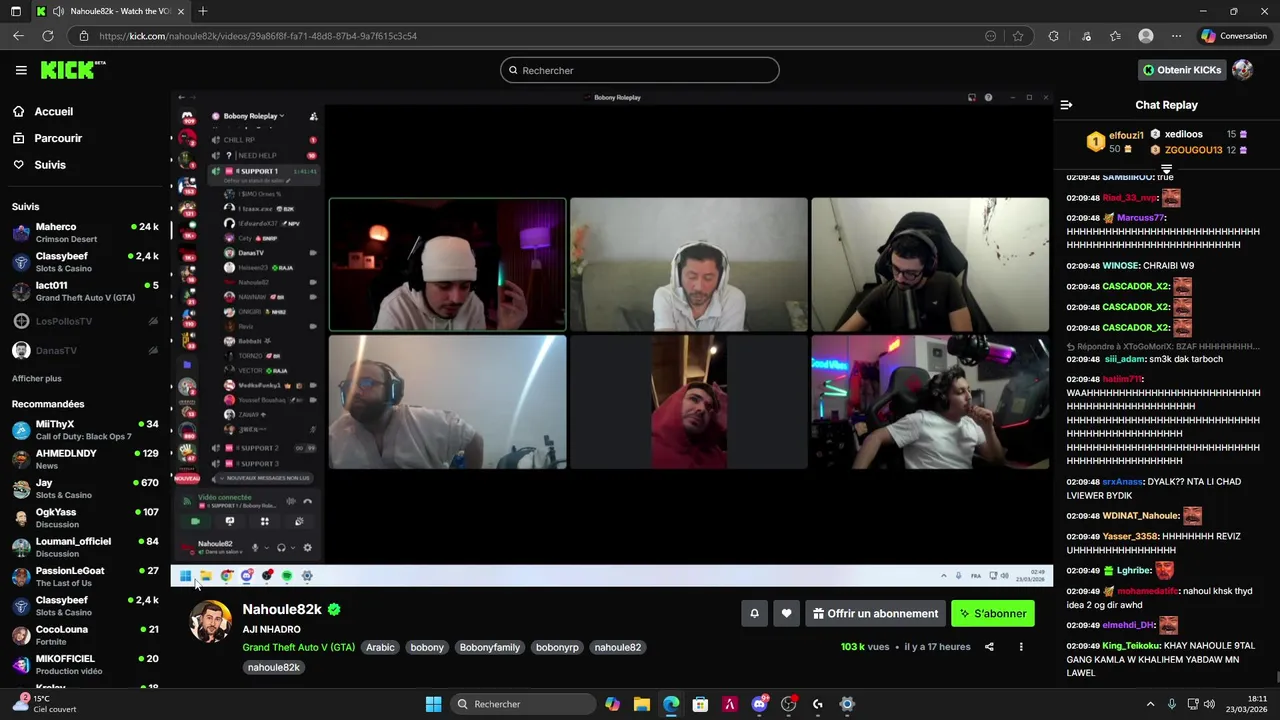
Task: Click the Nahoule82k channel avatar
Action: click(x=210, y=622)
